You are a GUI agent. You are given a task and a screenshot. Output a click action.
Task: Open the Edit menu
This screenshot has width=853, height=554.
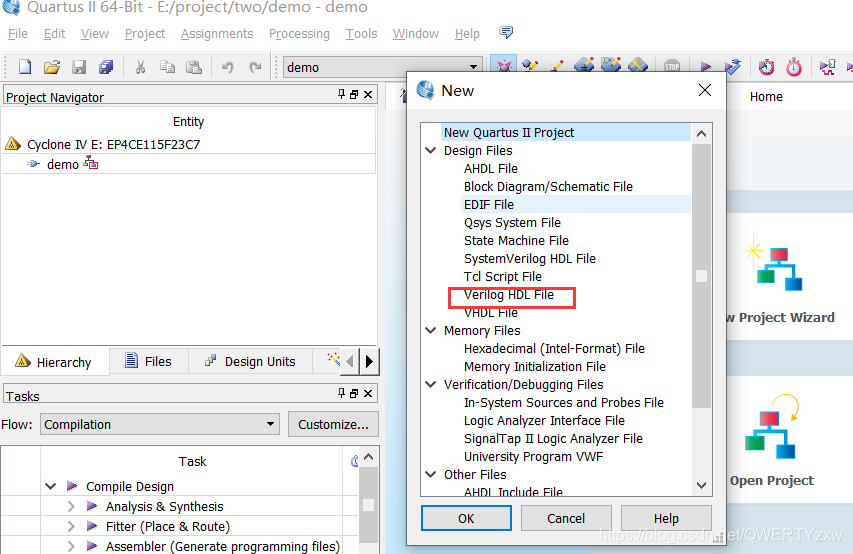[54, 34]
